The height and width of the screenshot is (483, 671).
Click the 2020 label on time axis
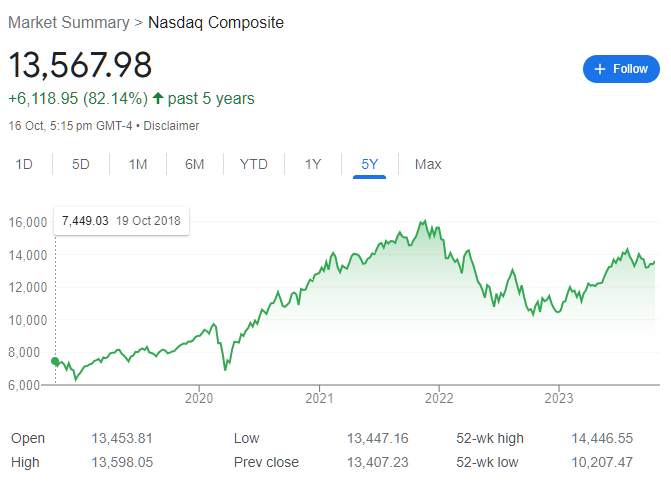pos(199,397)
